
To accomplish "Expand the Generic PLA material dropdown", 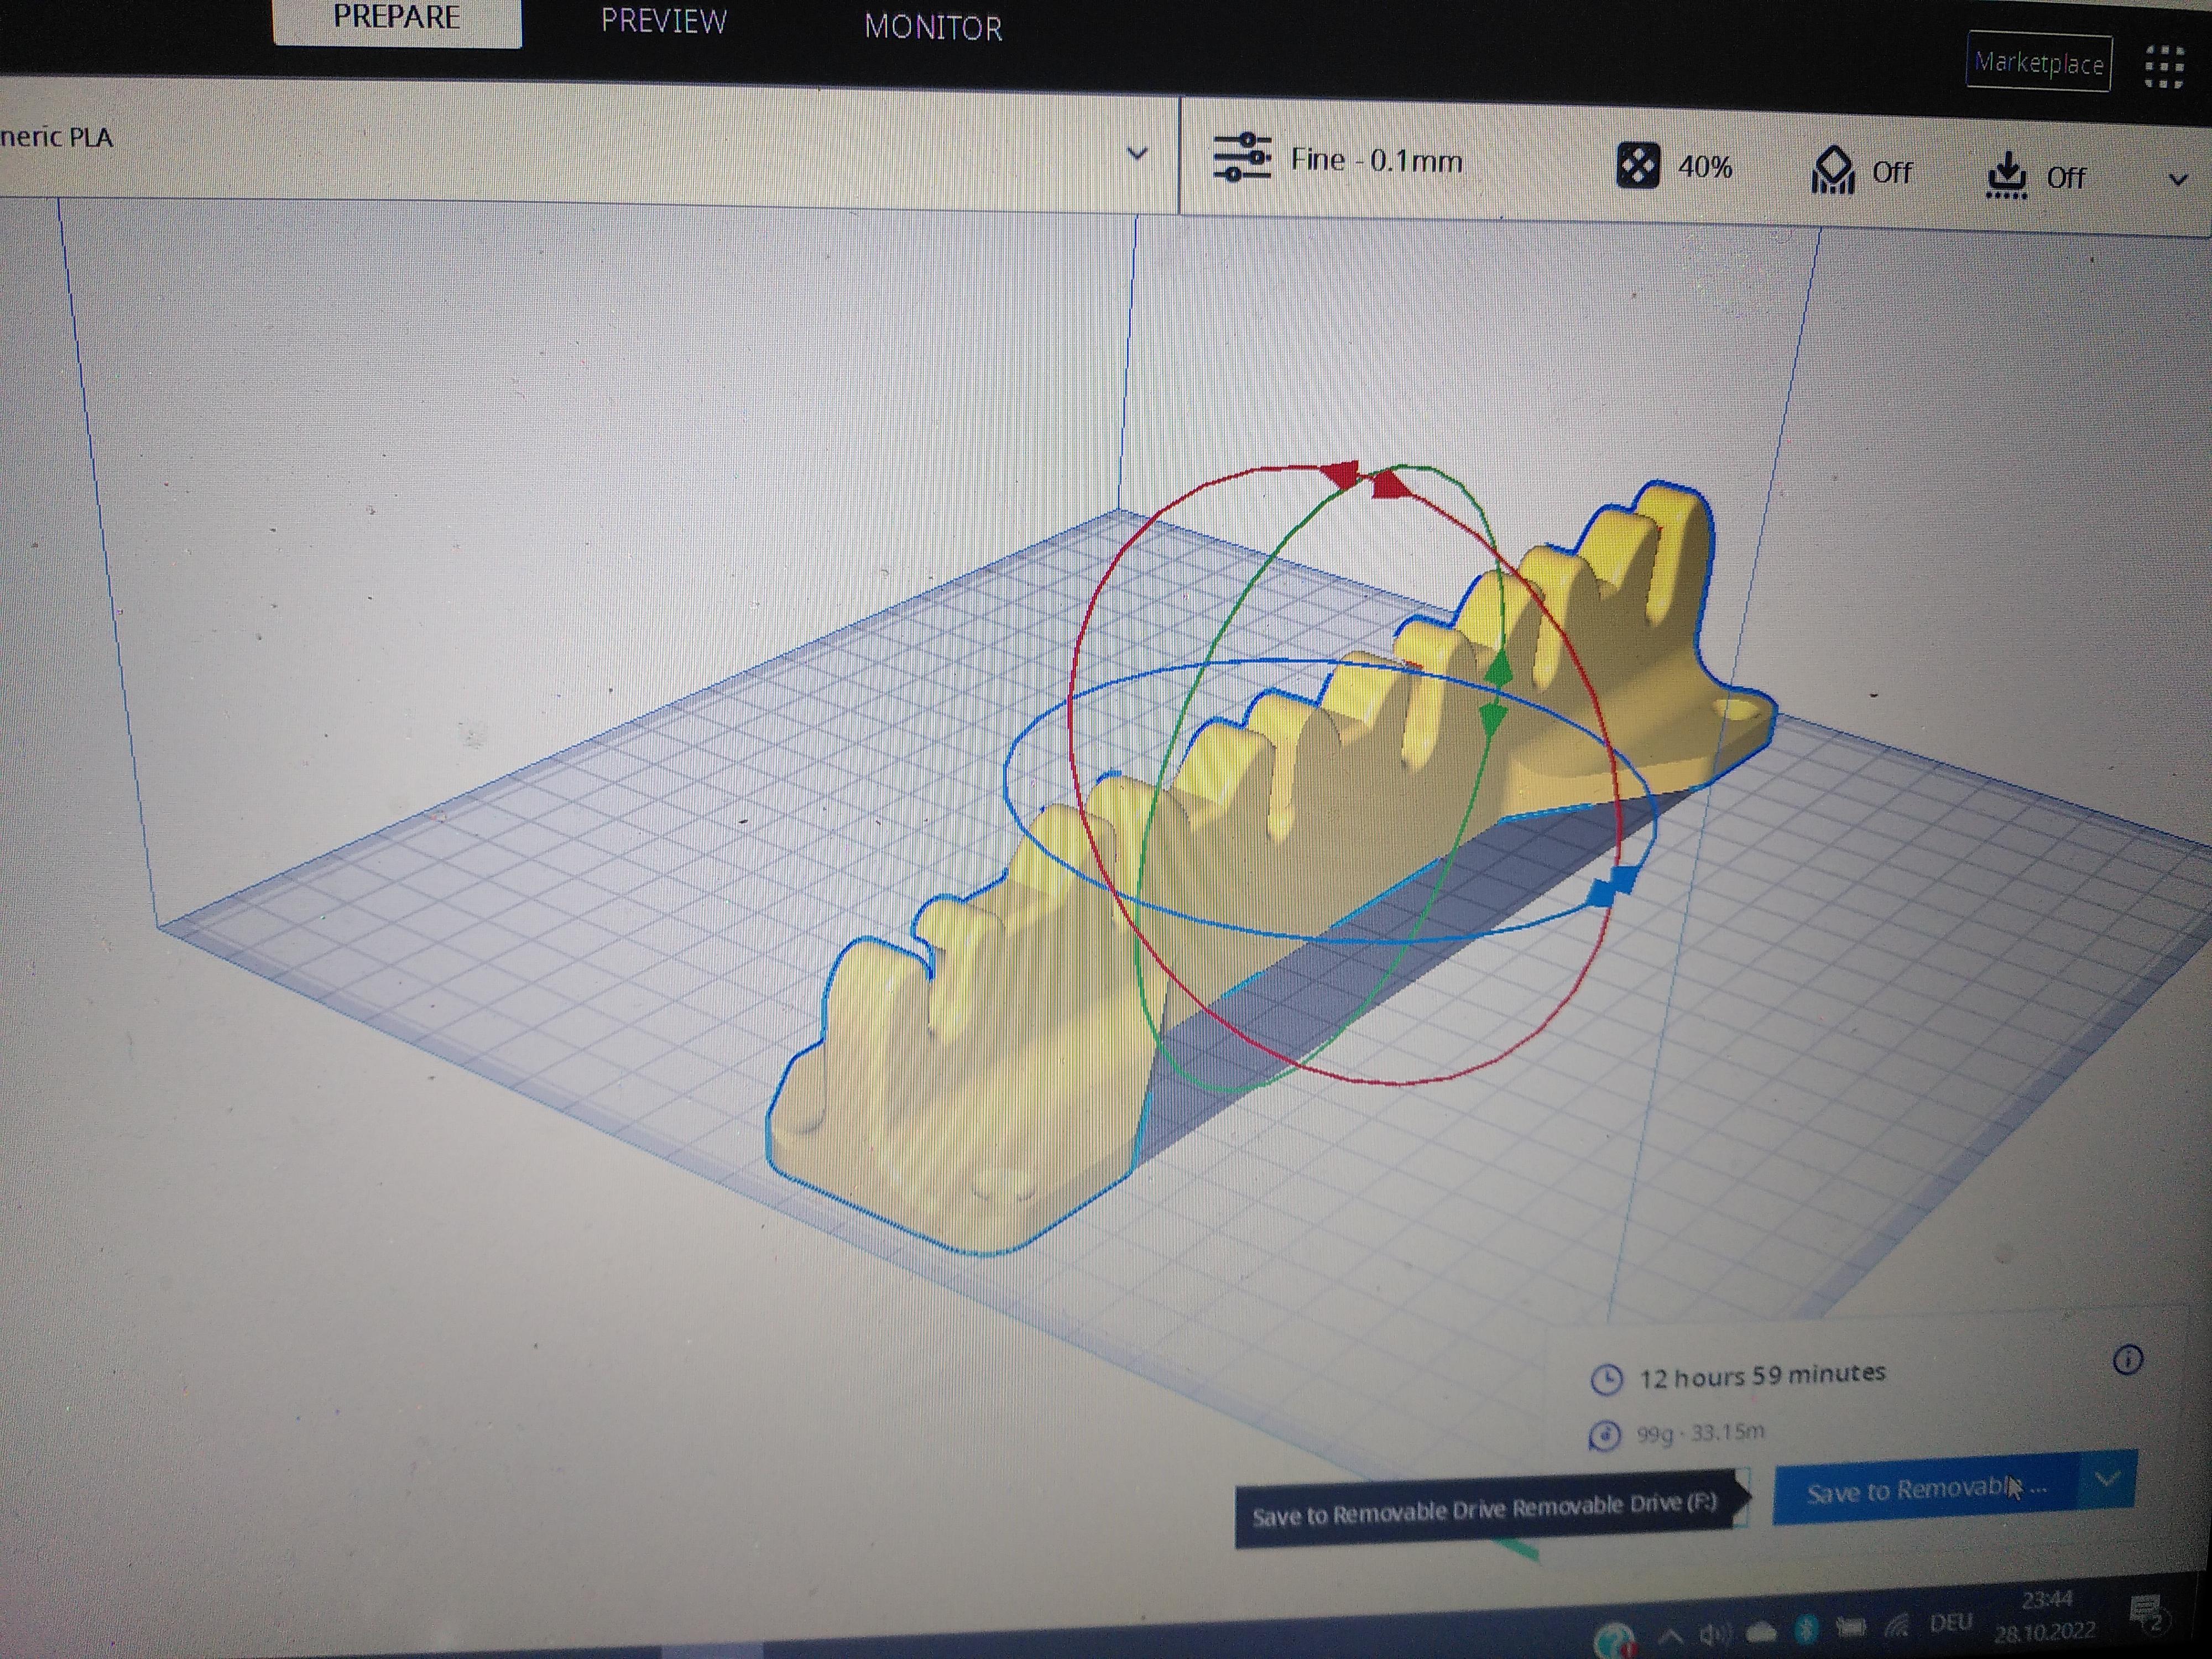I will pos(1136,153).
